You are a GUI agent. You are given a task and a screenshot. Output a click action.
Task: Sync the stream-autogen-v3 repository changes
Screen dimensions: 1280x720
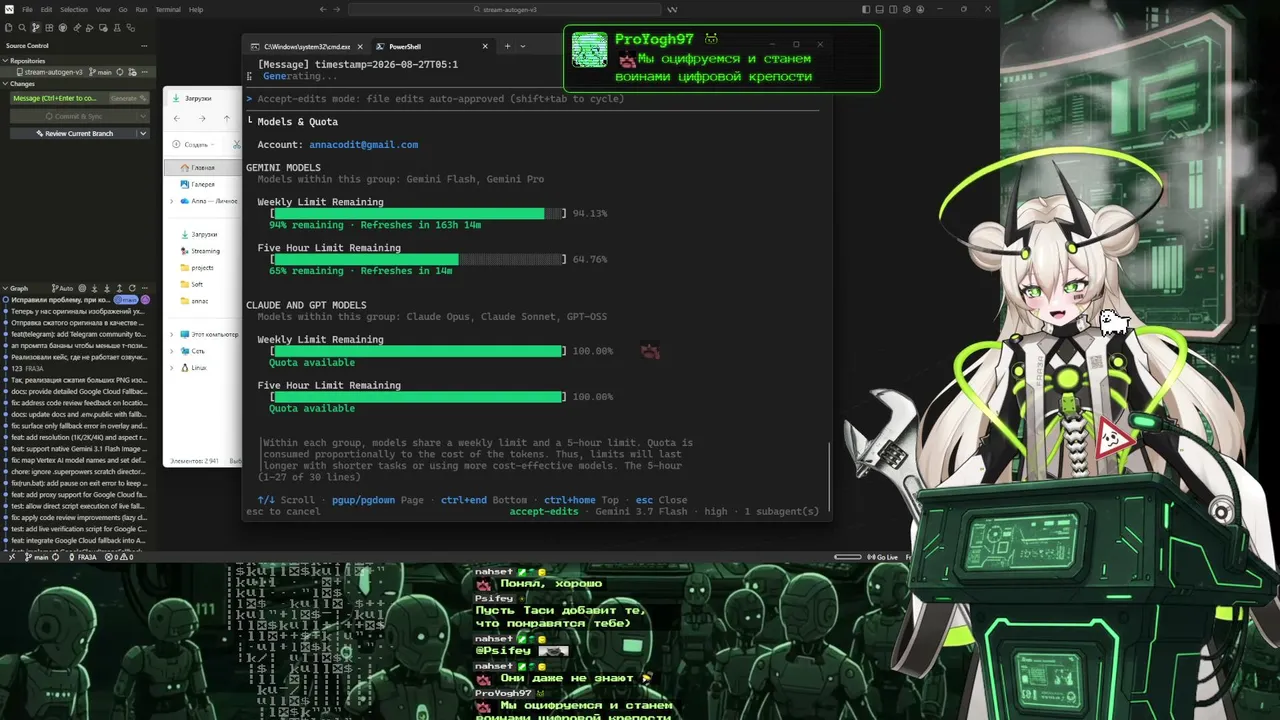[x=120, y=72]
